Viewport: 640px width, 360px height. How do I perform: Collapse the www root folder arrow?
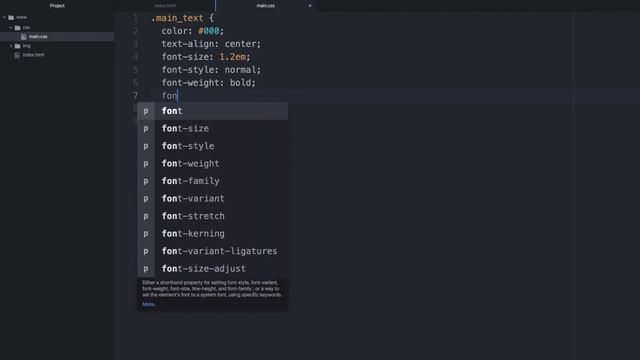(x=4, y=18)
